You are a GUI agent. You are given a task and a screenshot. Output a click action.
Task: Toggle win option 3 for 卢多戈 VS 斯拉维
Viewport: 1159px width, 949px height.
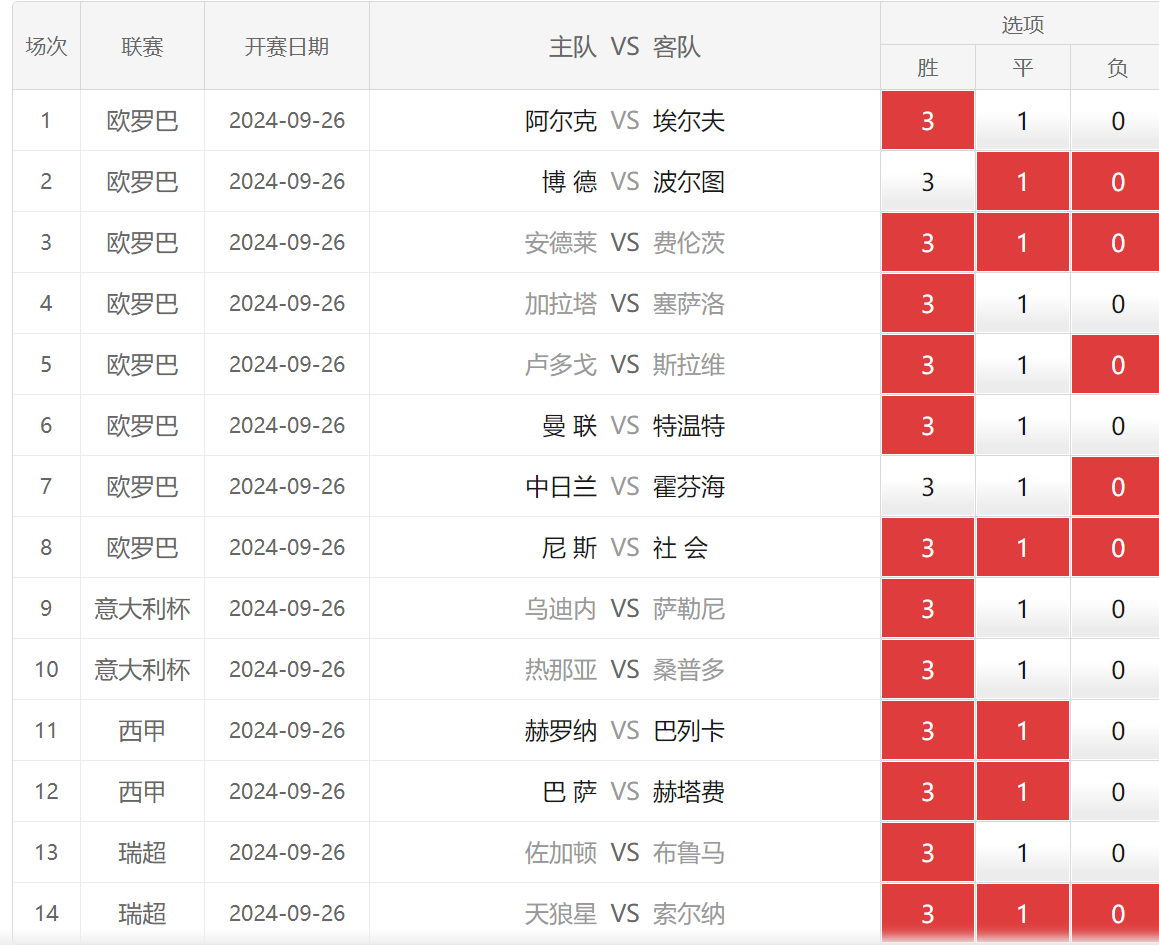pos(928,364)
